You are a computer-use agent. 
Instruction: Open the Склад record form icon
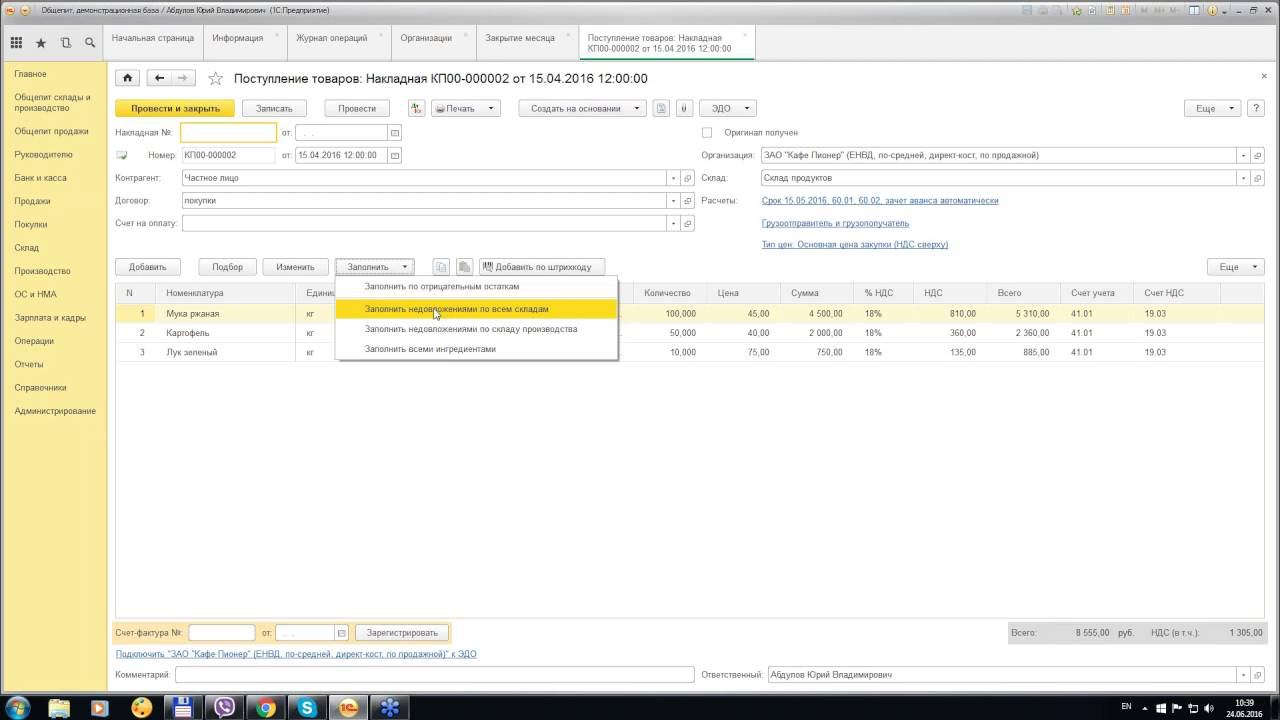click(x=1258, y=178)
